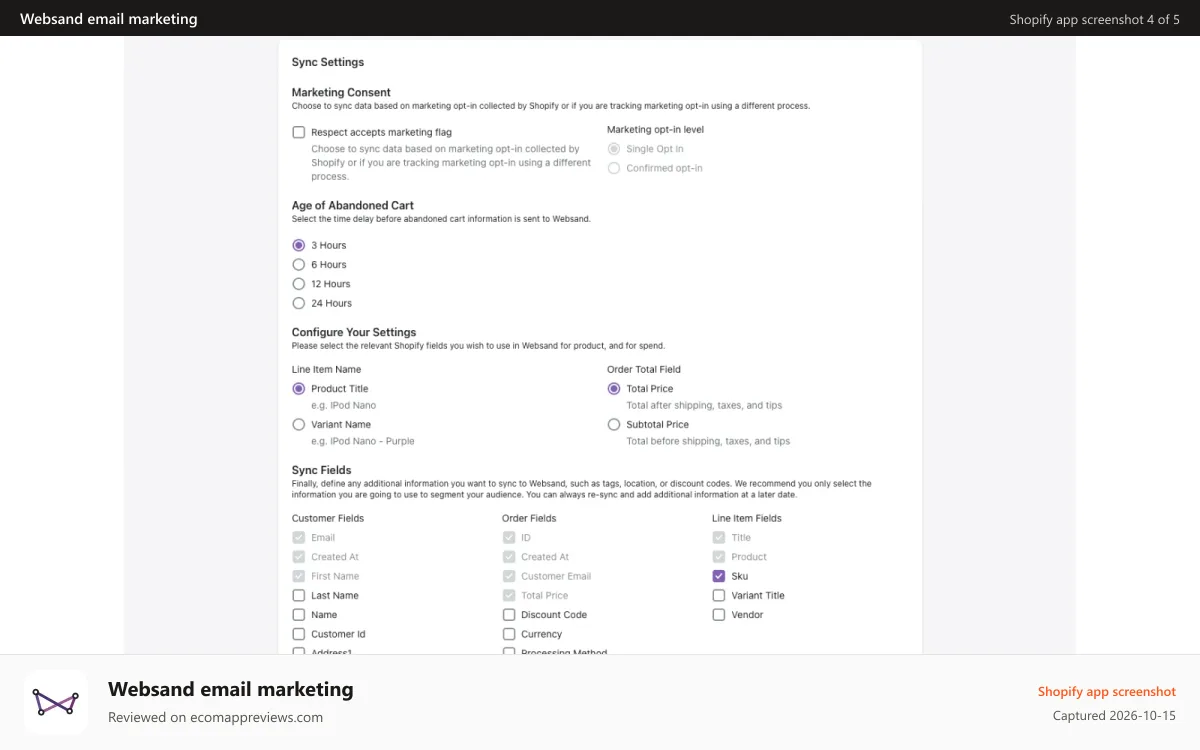This screenshot has height=750, width=1200.
Task: Click disabled customer Email checkbox
Action: click(x=298, y=538)
